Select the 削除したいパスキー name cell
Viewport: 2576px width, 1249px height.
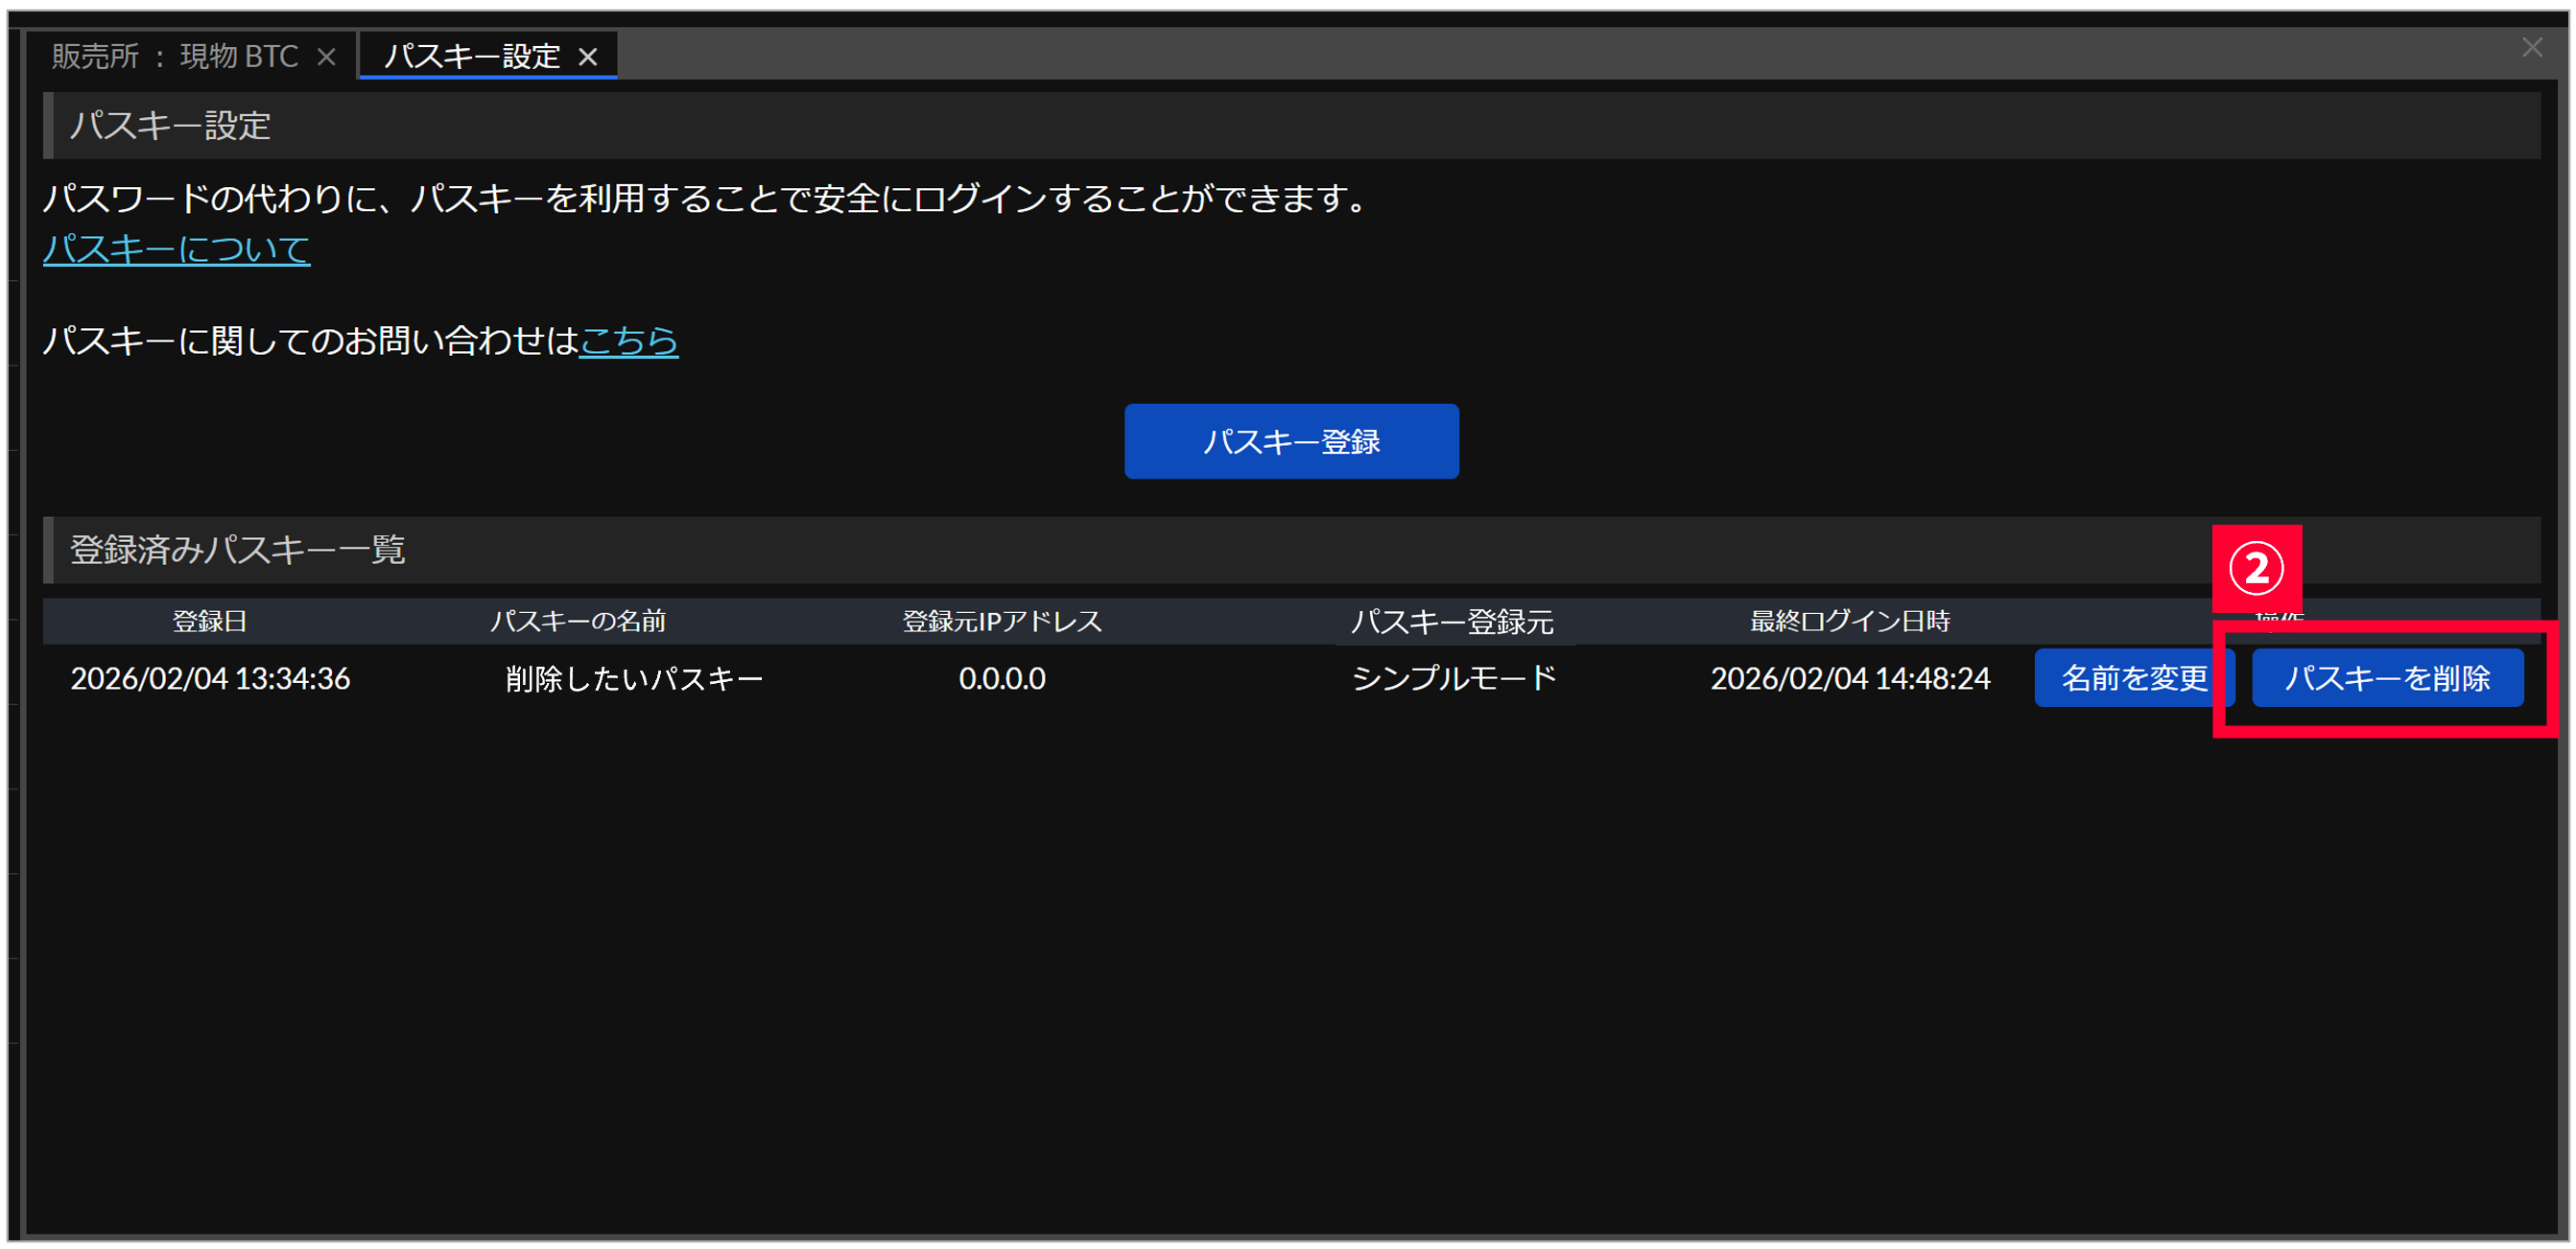click(634, 679)
